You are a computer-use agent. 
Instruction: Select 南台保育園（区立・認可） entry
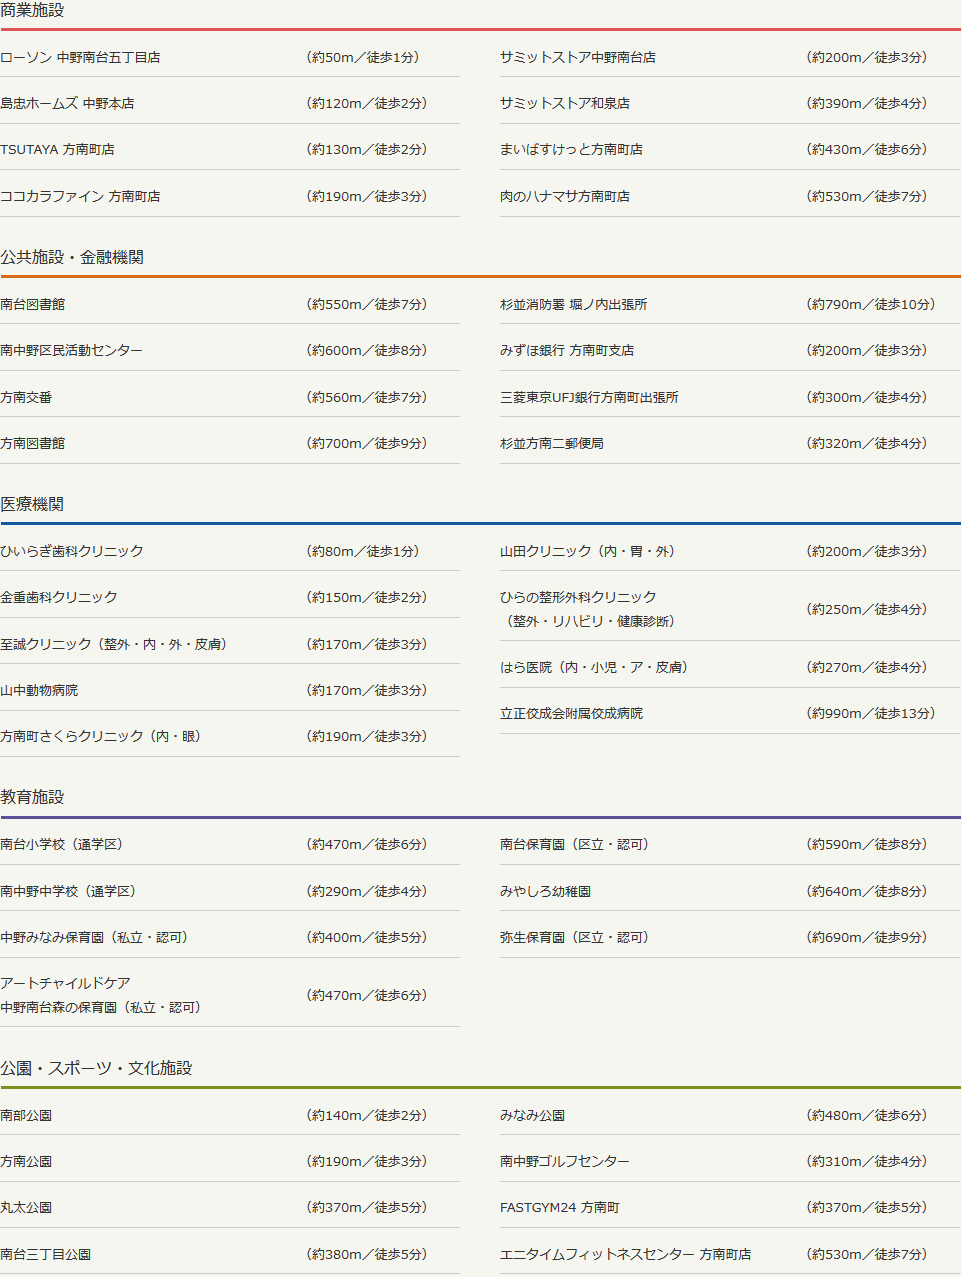click(574, 844)
